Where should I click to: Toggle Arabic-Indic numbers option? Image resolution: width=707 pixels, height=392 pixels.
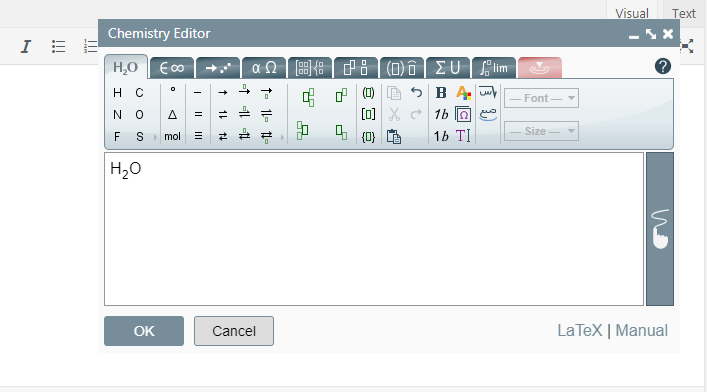(488, 115)
